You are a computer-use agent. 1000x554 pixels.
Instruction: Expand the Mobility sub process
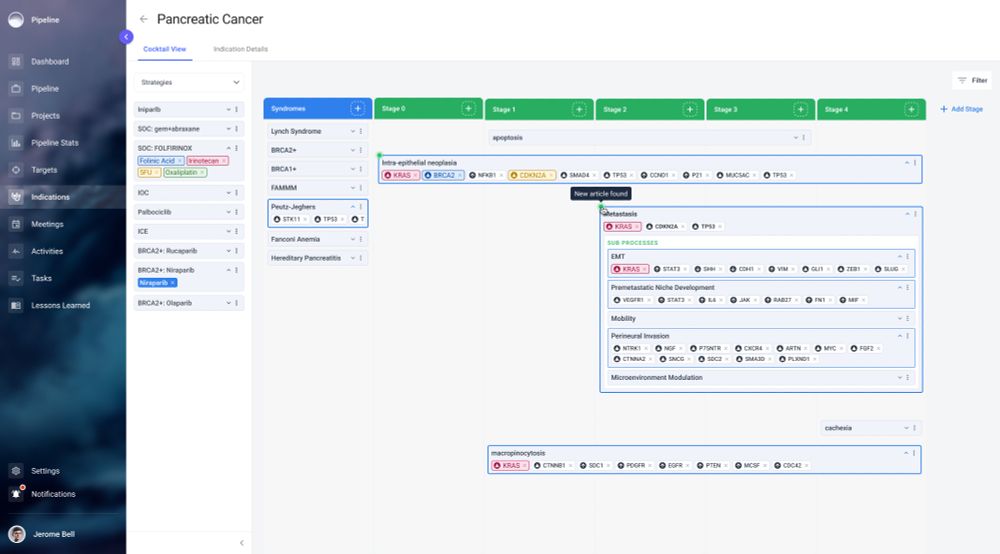(900, 319)
